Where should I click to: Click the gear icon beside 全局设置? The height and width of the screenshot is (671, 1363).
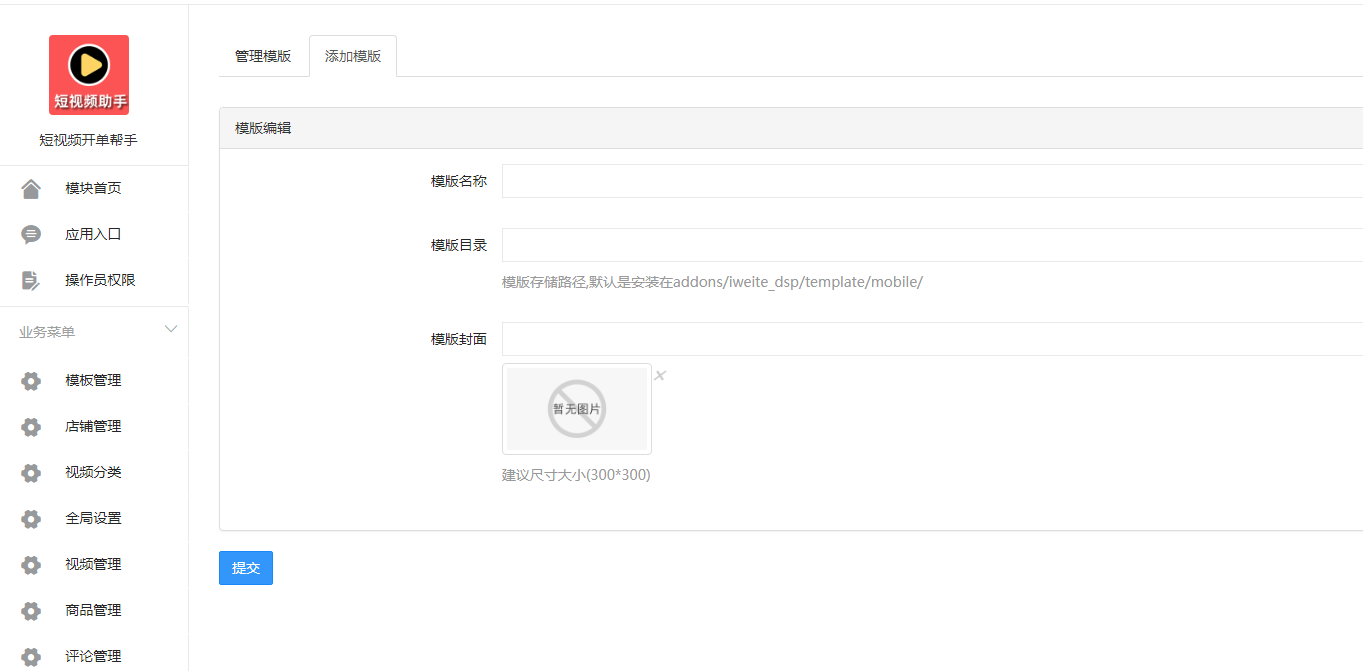[x=31, y=519]
